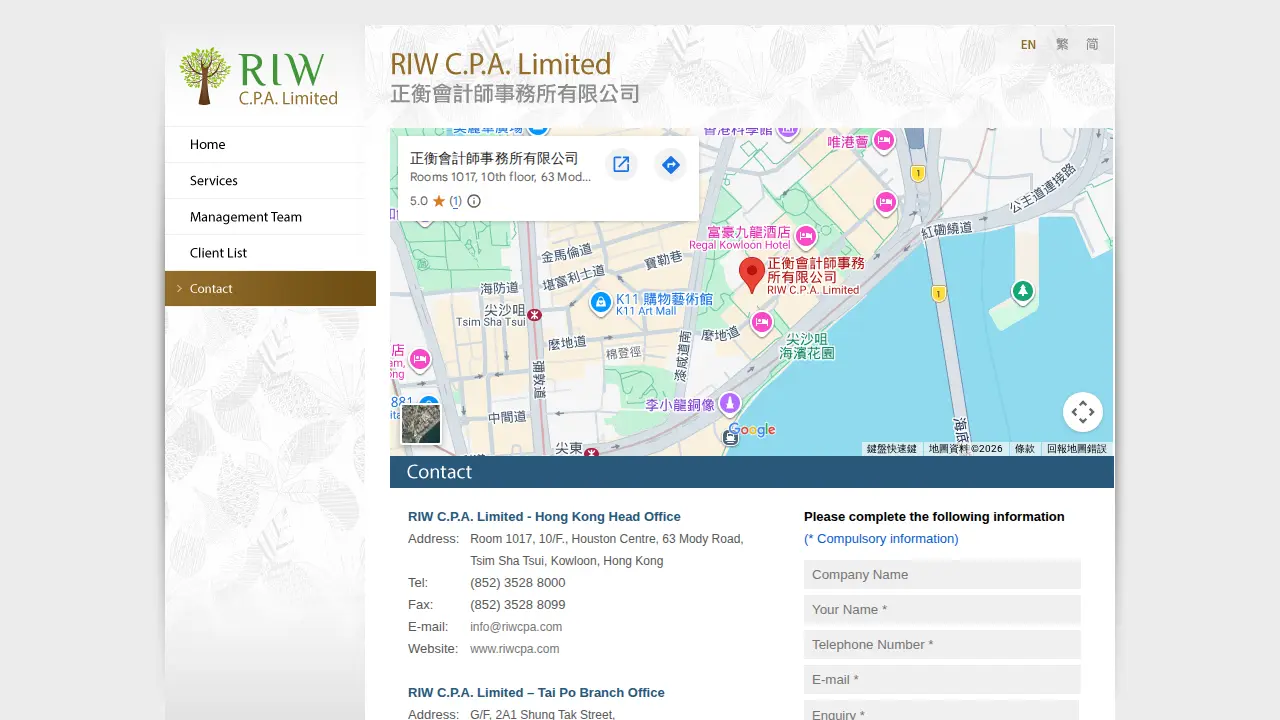Click the Bruce Lee statue purple marker
This screenshot has height=720, width=1280.
pyautogui.click(x=730, y=403)
